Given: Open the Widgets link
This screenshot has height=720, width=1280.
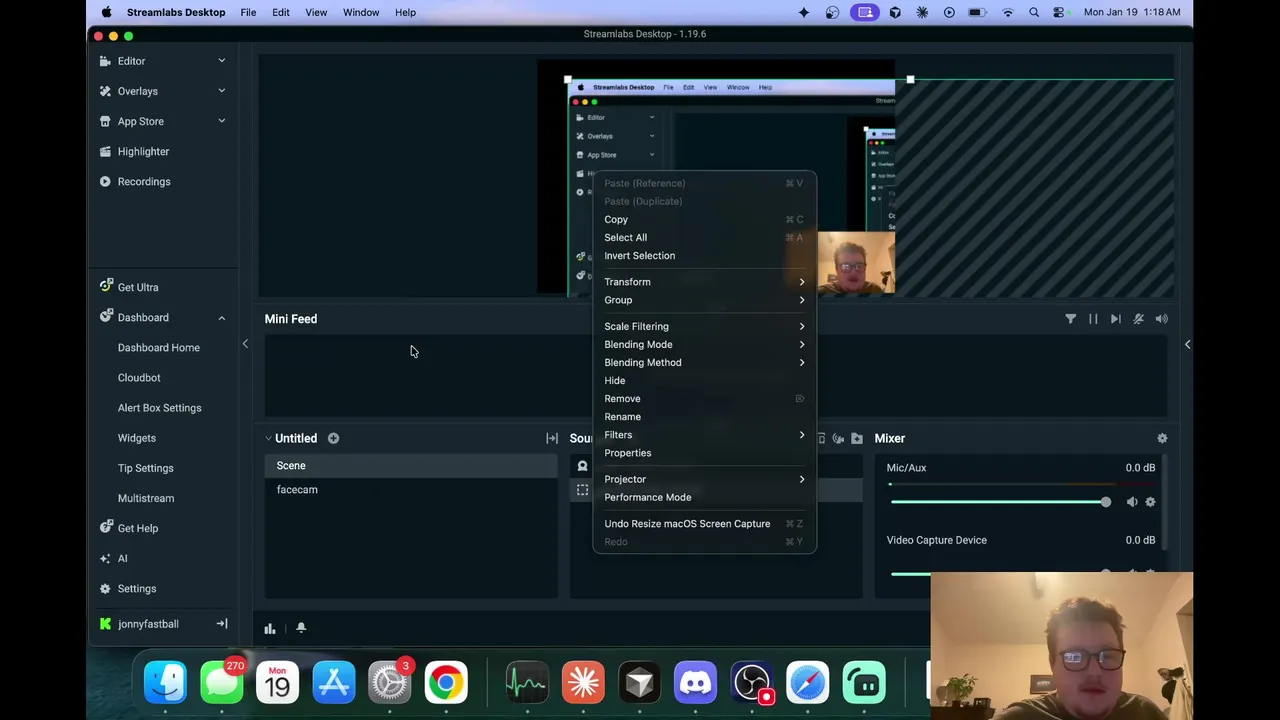Looking at the screenshot, I should (136, 438).
